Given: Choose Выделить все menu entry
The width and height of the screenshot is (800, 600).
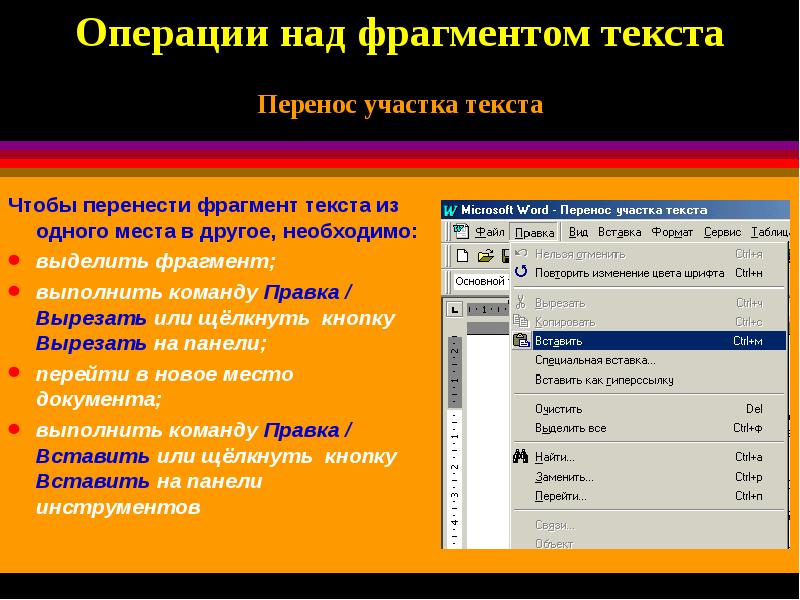Looking at the screenshot, I should click(x=649, y=428).
